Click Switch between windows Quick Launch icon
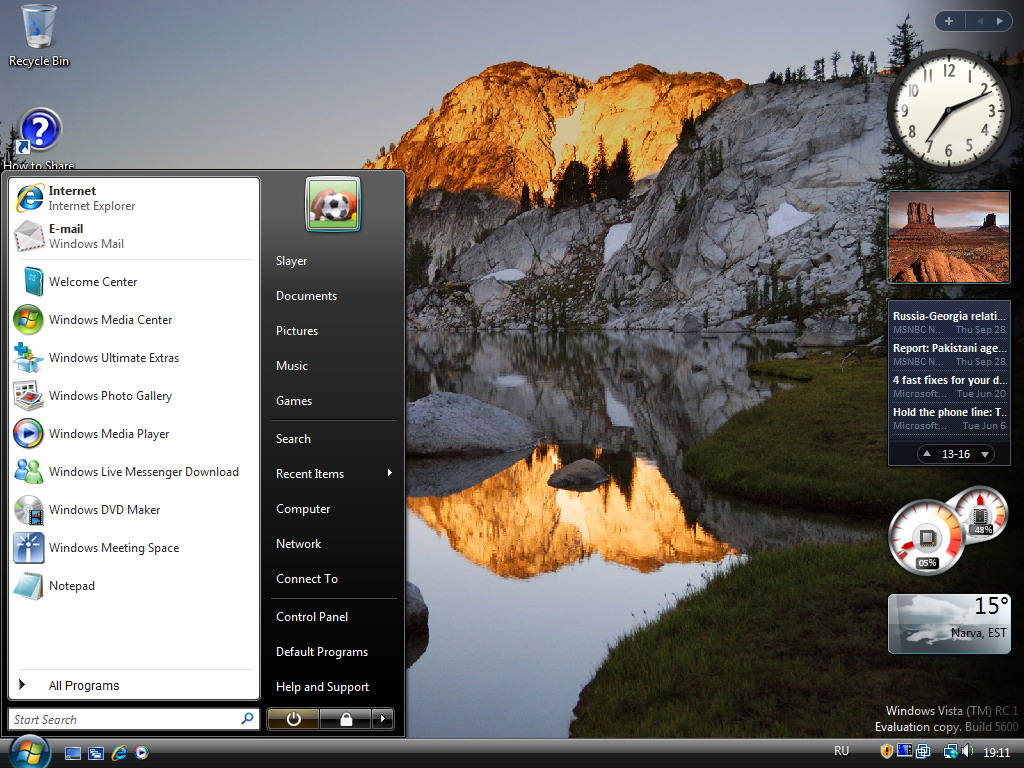 (x=96, y=753)
